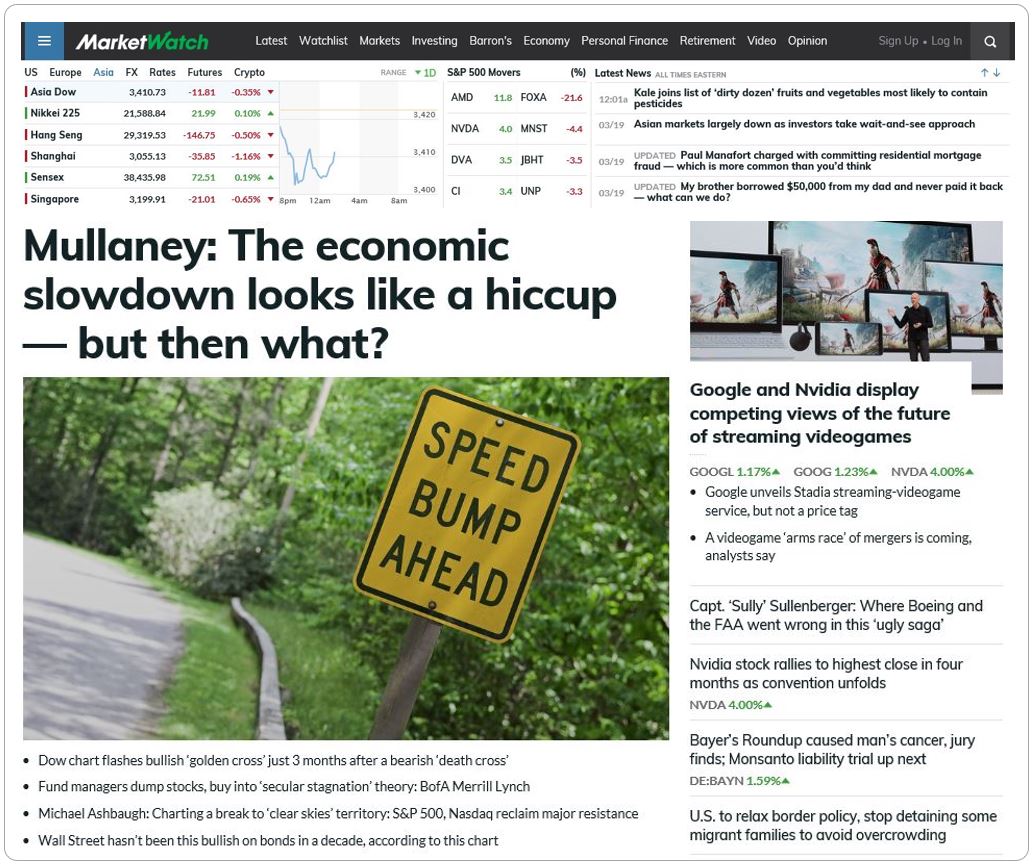The image size is (1033, 864).
Task: Click the Asia Dow intraday chart
Action: click(358, 143)
